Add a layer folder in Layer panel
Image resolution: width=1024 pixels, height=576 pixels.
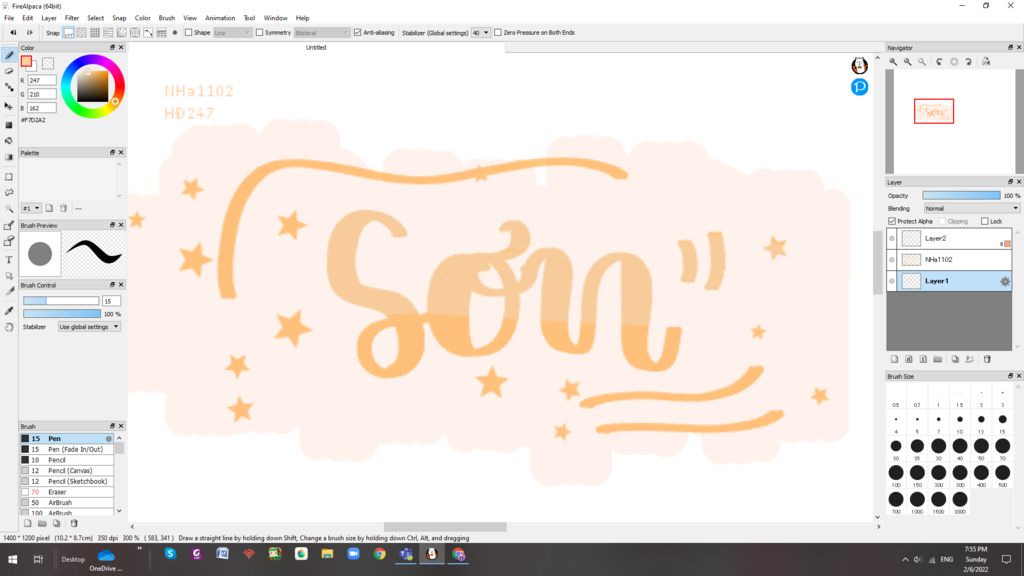938,359
